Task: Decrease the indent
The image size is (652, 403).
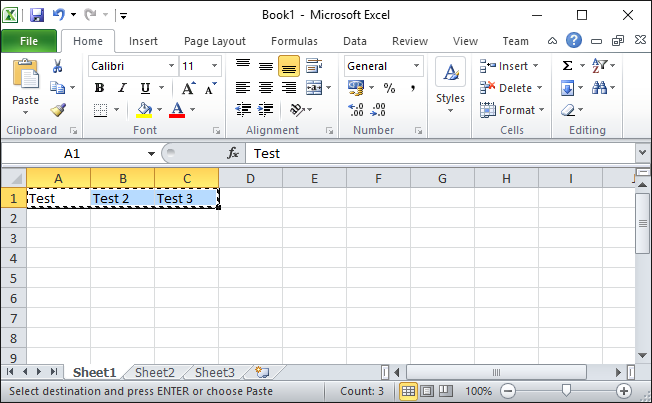Action: click(x=243, y=110)
